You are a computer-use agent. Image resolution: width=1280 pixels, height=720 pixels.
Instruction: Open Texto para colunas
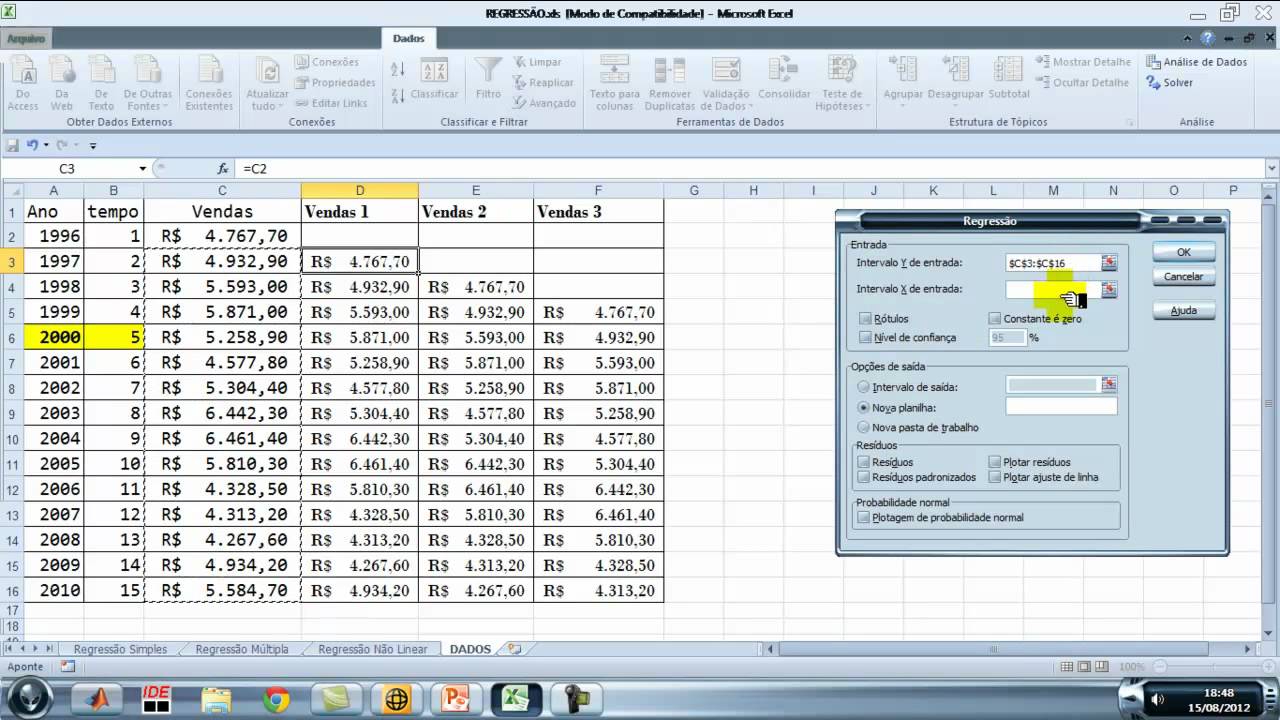(615, 84)
